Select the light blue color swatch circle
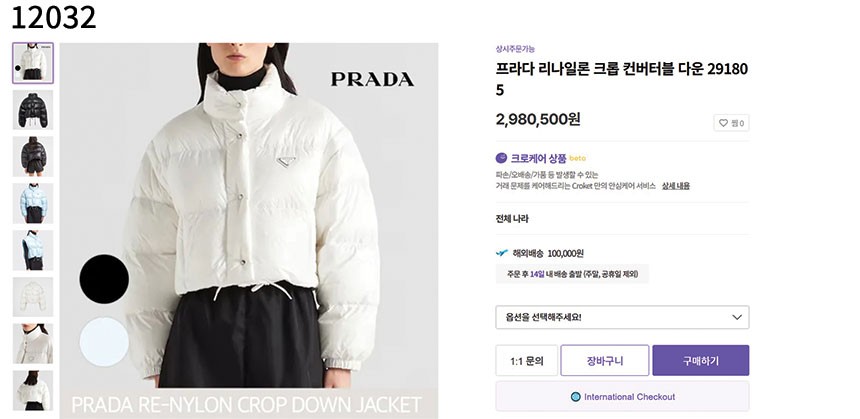 104,342
